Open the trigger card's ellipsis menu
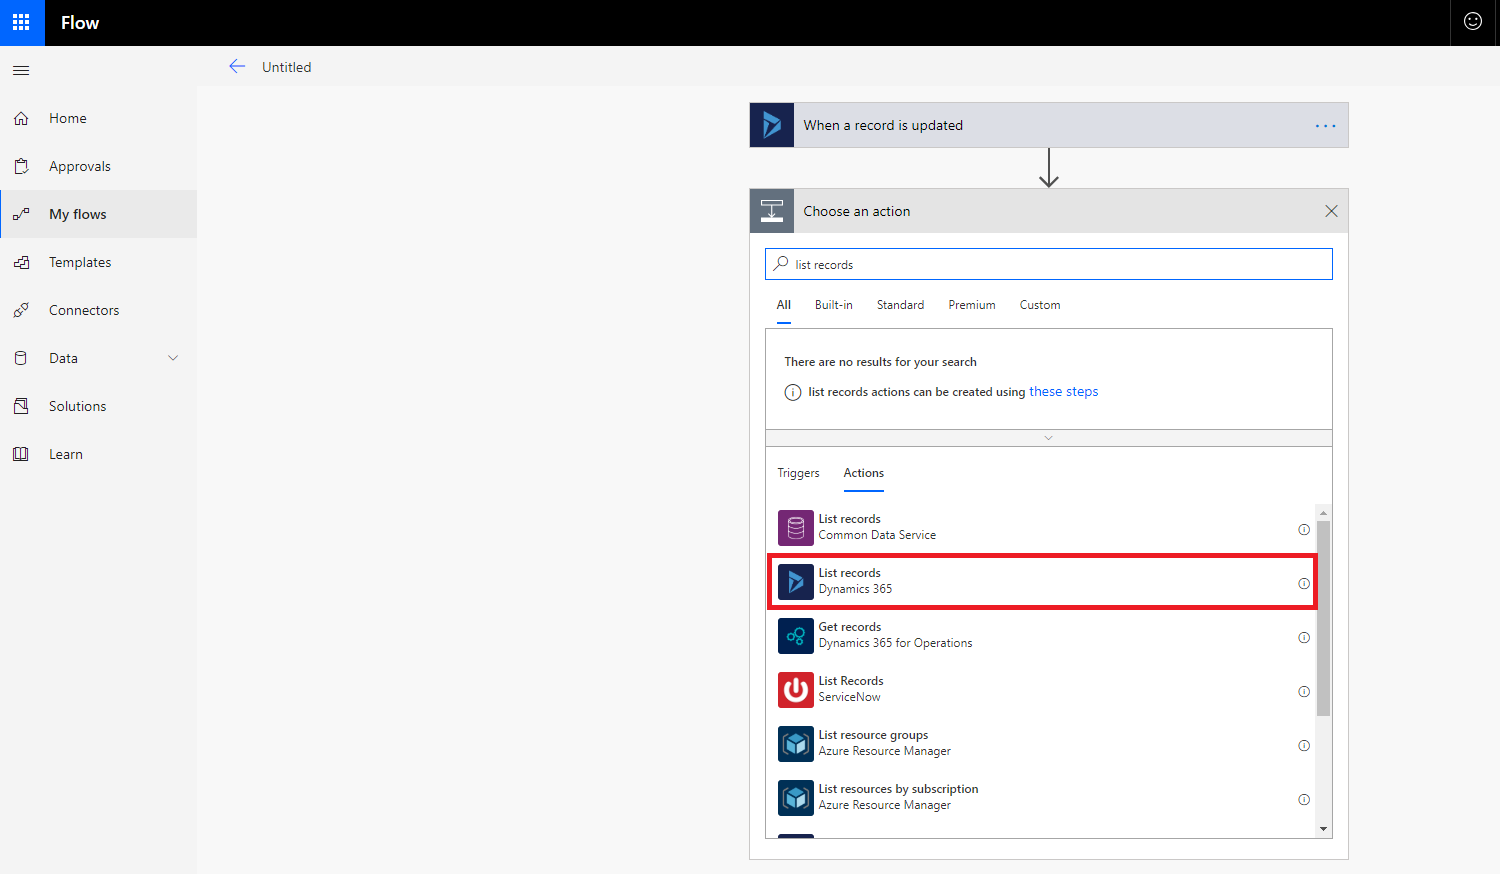The height and width of the screenshot is (874, 1500). pos(1326,126)
